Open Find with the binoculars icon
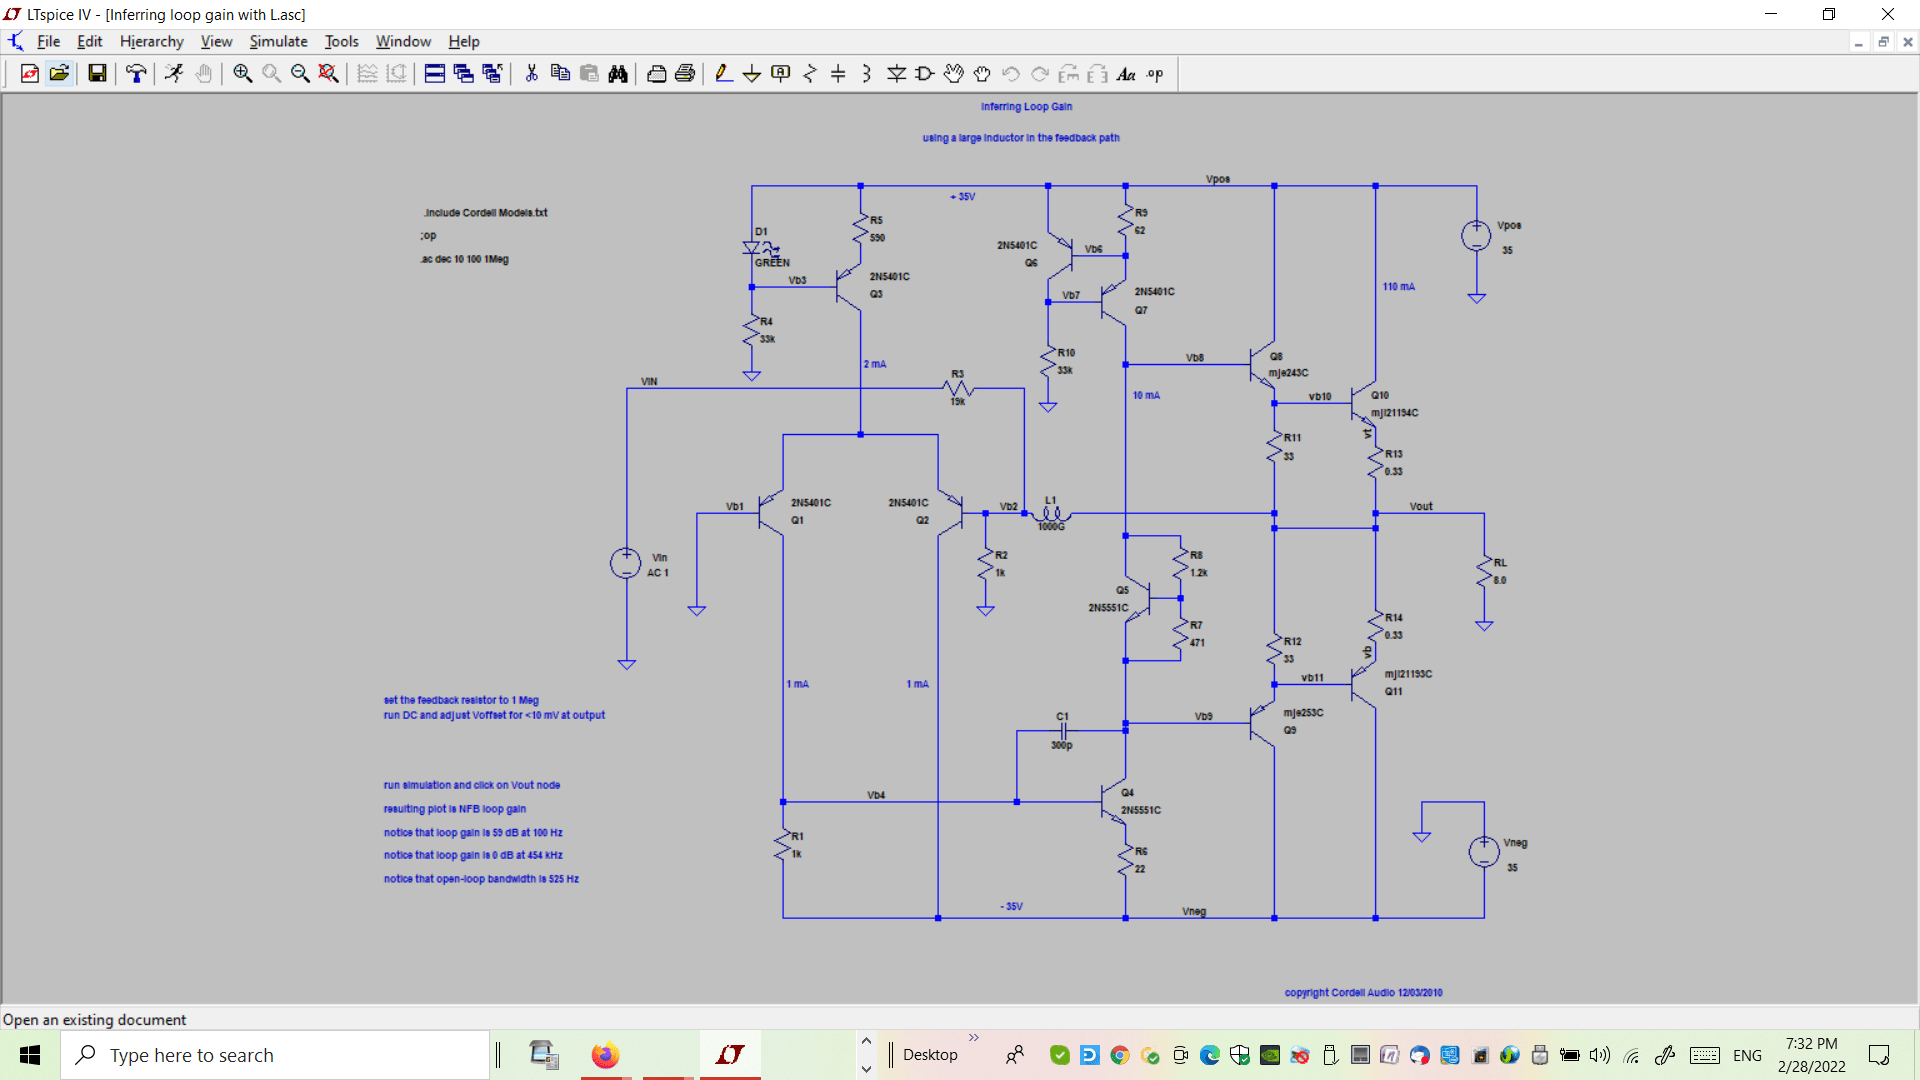Viewport: 1920px width, 1080px height. (618, 74)
